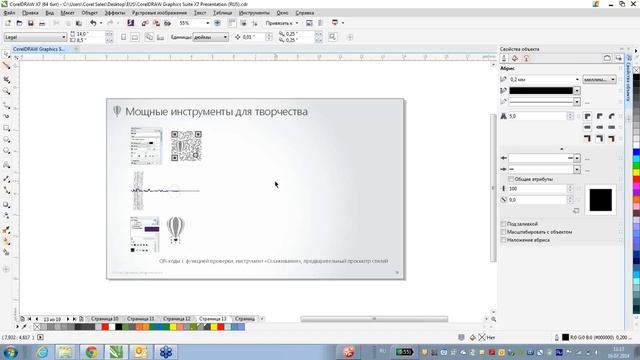Choose the beveled corner outline style
The height and width of the screenshot is (360, 640).
pos(611,116)
